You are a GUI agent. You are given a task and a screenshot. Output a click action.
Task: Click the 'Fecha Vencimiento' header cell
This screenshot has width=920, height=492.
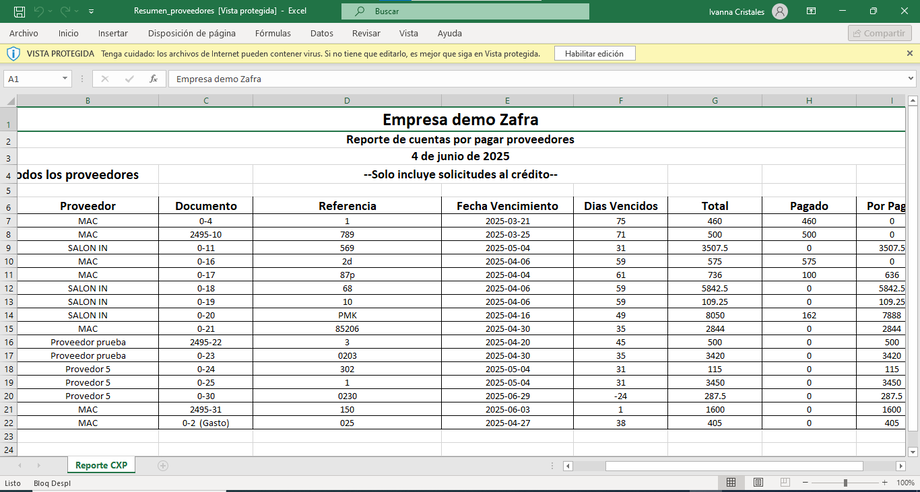click(508, 206)
